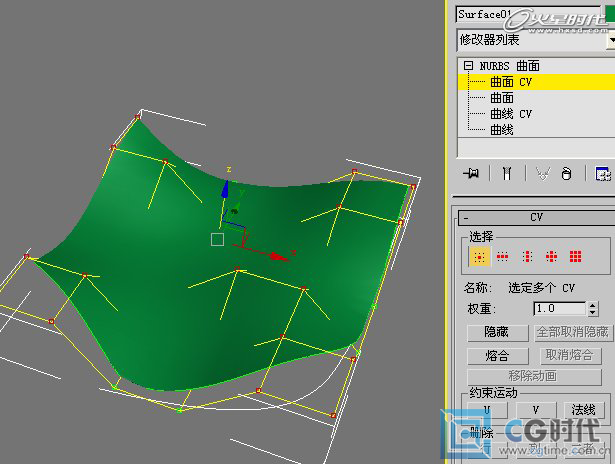Click Remove Modifier from stack trash icon
This screenshot has width=615, height=464.
[566, 173]
